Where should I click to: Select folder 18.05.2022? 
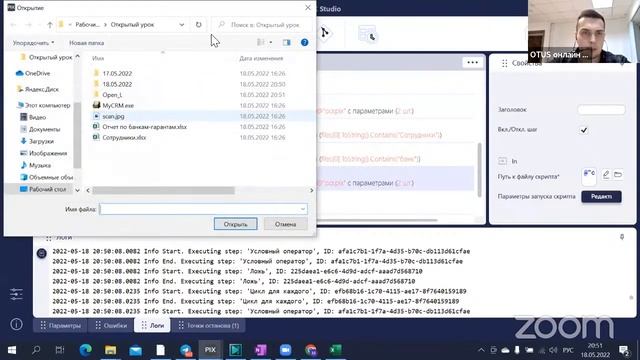117,84
